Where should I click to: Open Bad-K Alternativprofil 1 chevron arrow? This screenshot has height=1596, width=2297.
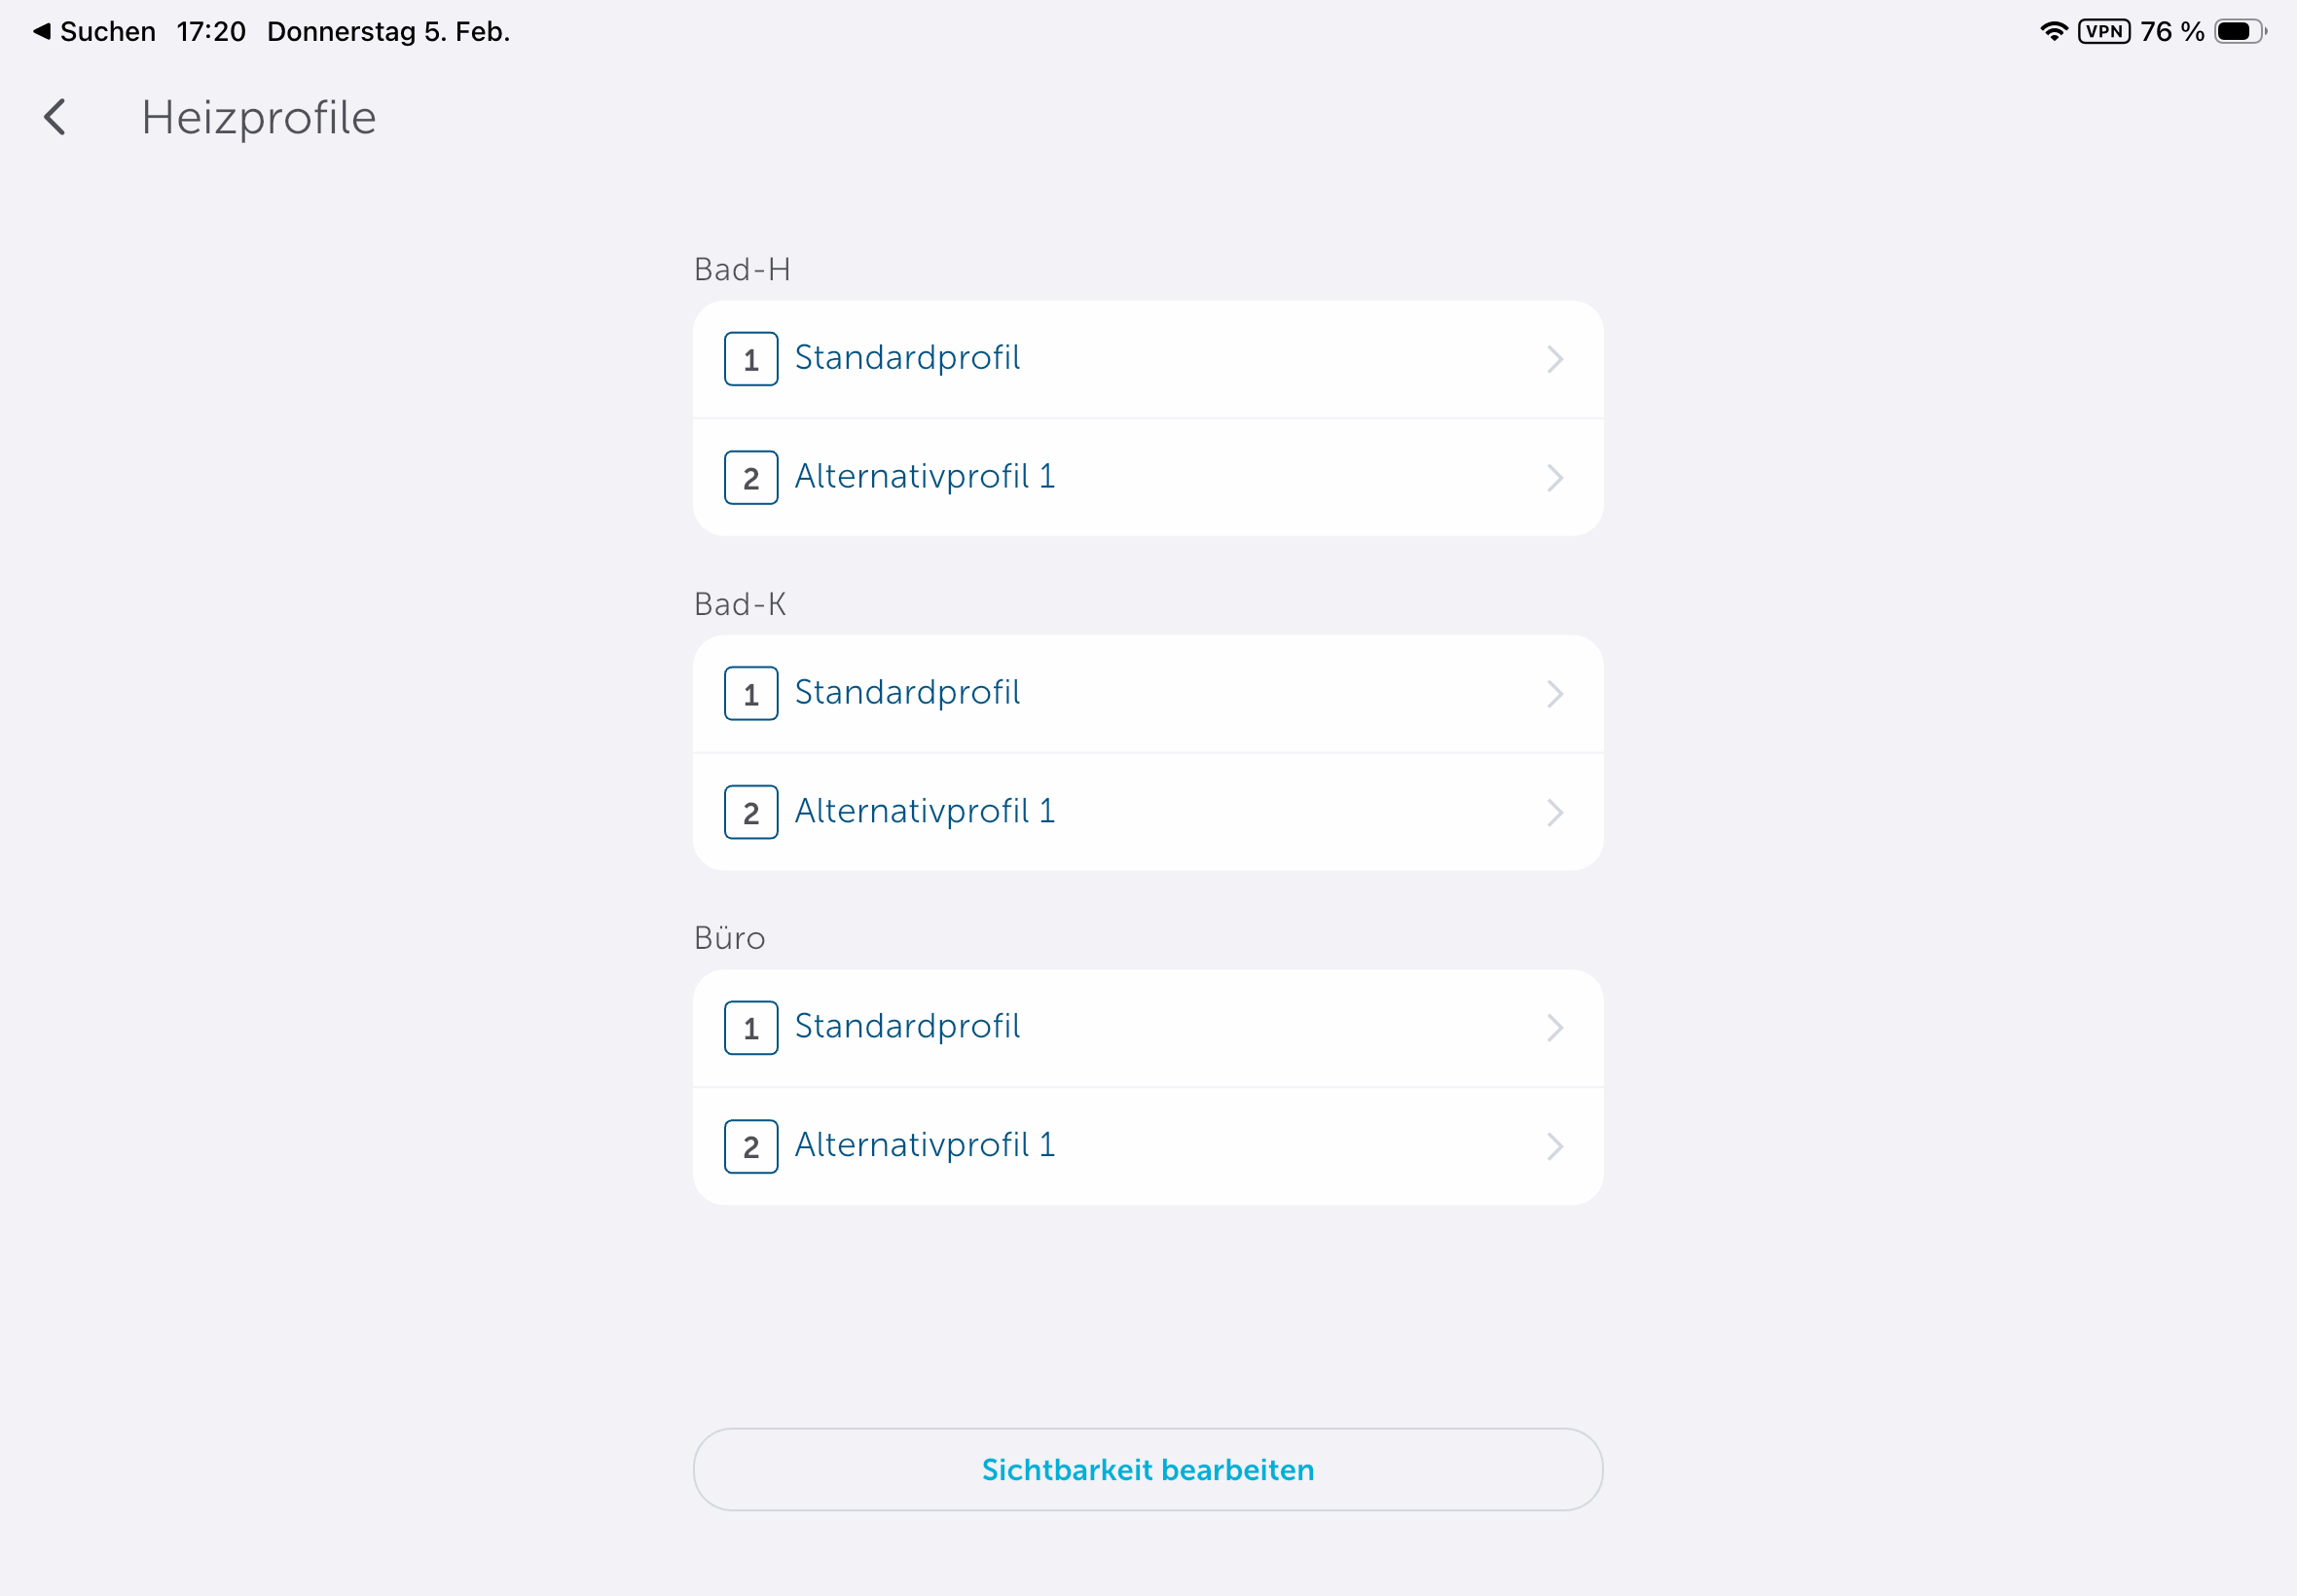click(1555, 812)
